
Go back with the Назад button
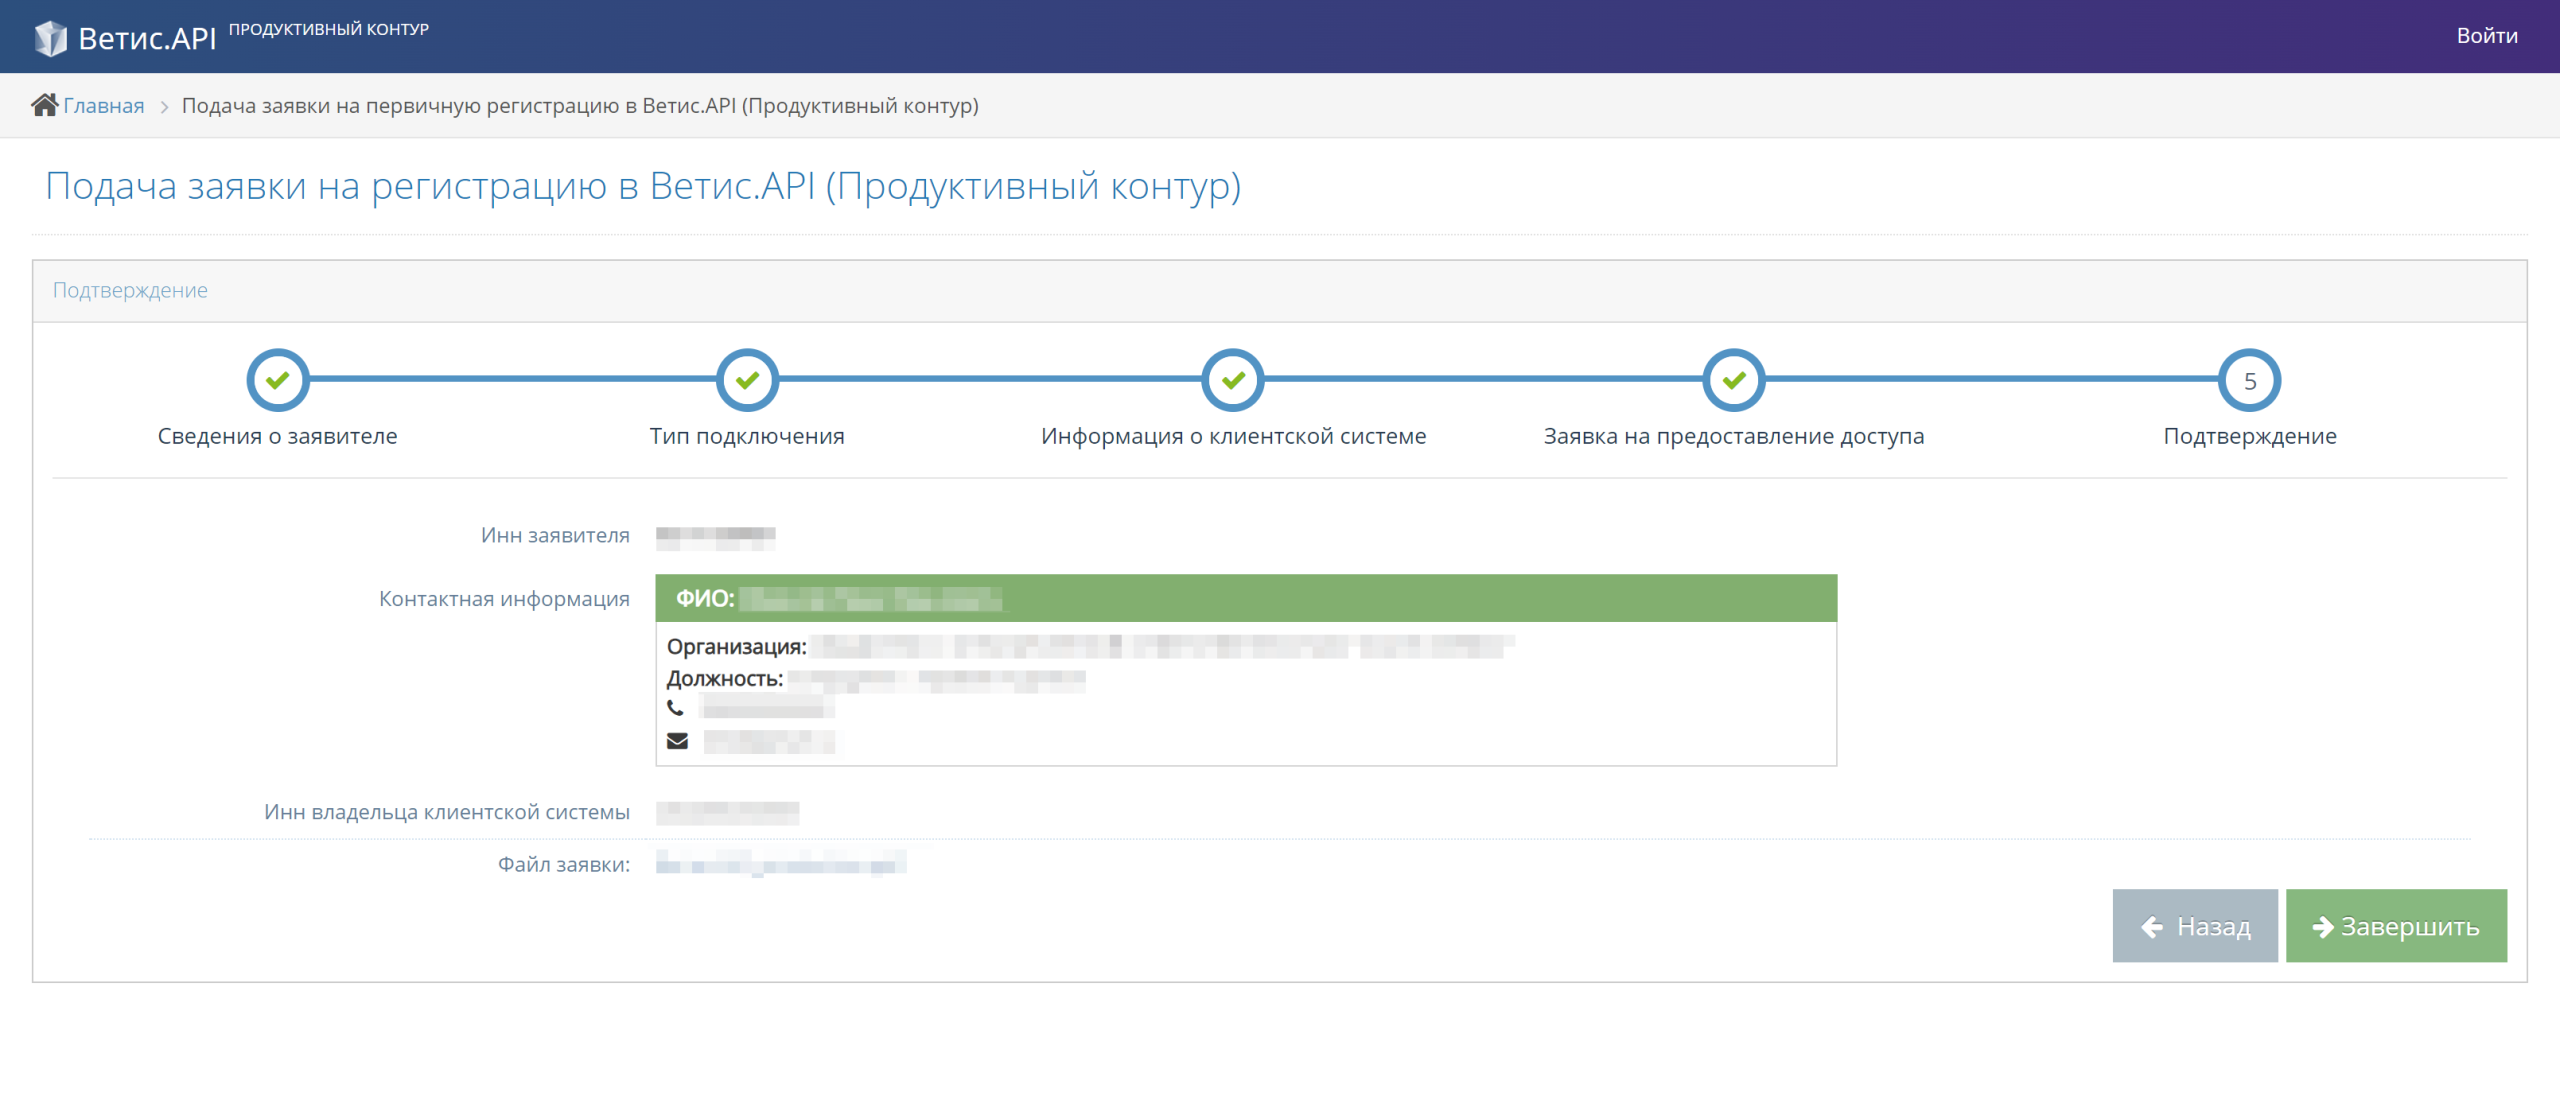click(2195, 926)
